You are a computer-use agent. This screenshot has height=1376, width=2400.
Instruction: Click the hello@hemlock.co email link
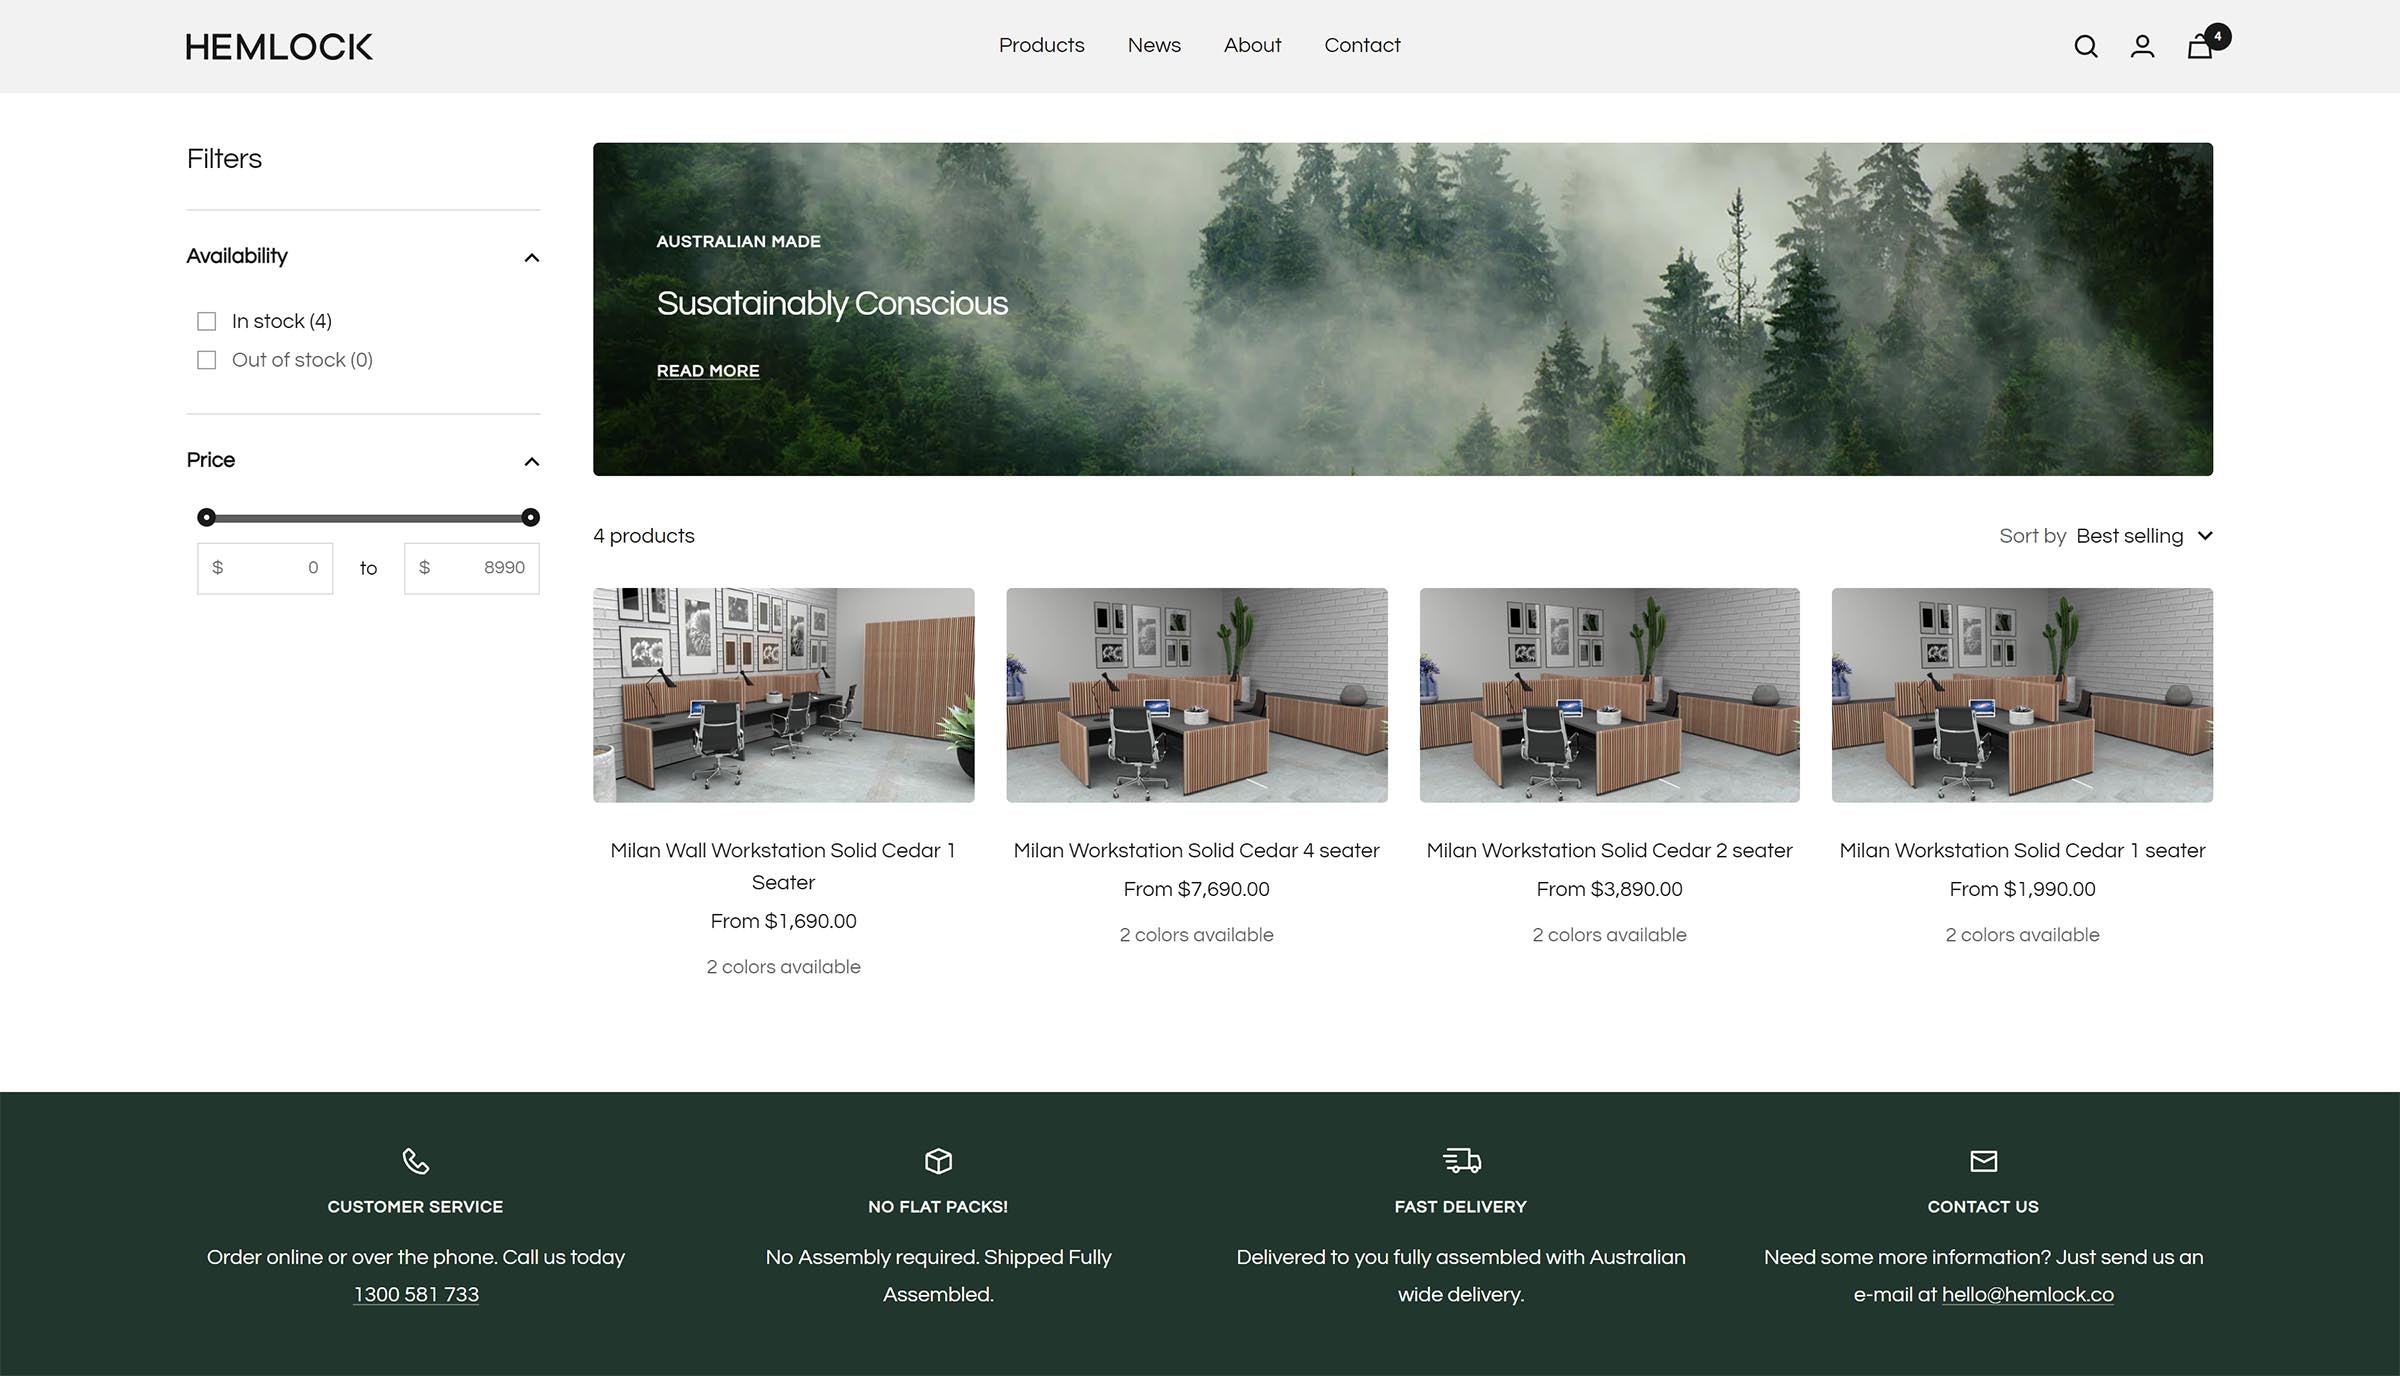[2027, 1295]
